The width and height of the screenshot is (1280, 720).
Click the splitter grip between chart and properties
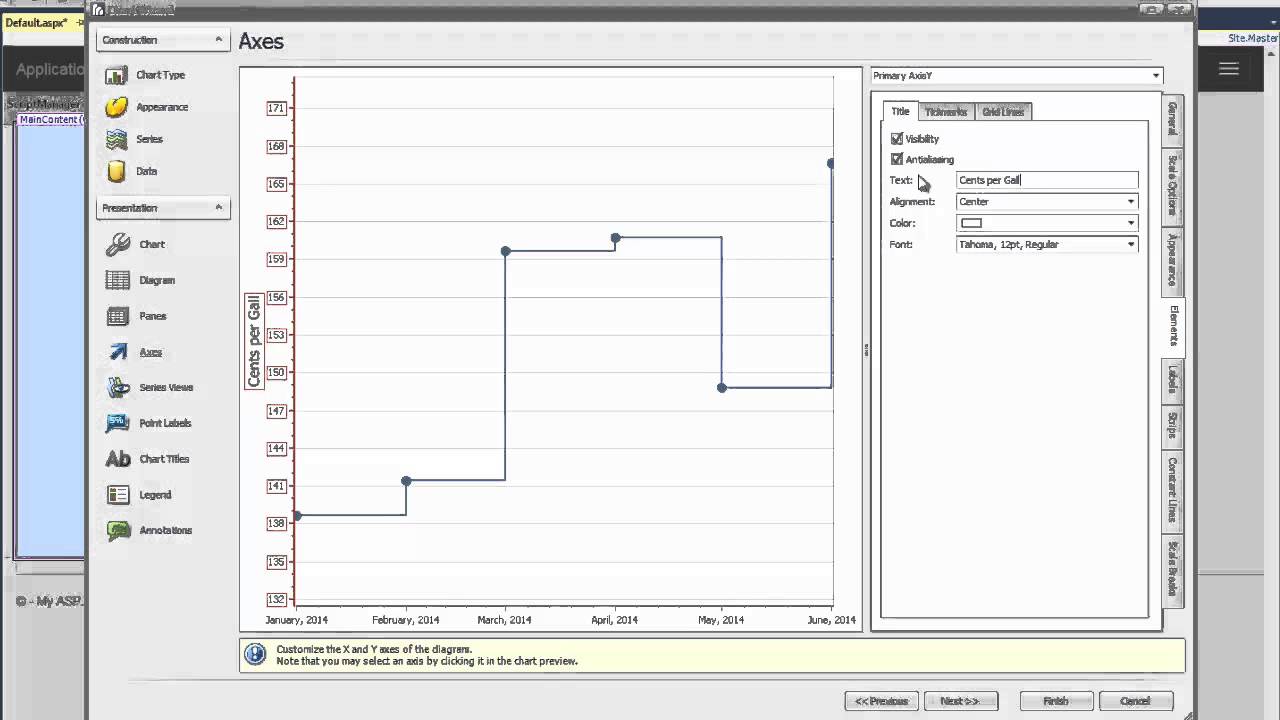click(866, 349)
